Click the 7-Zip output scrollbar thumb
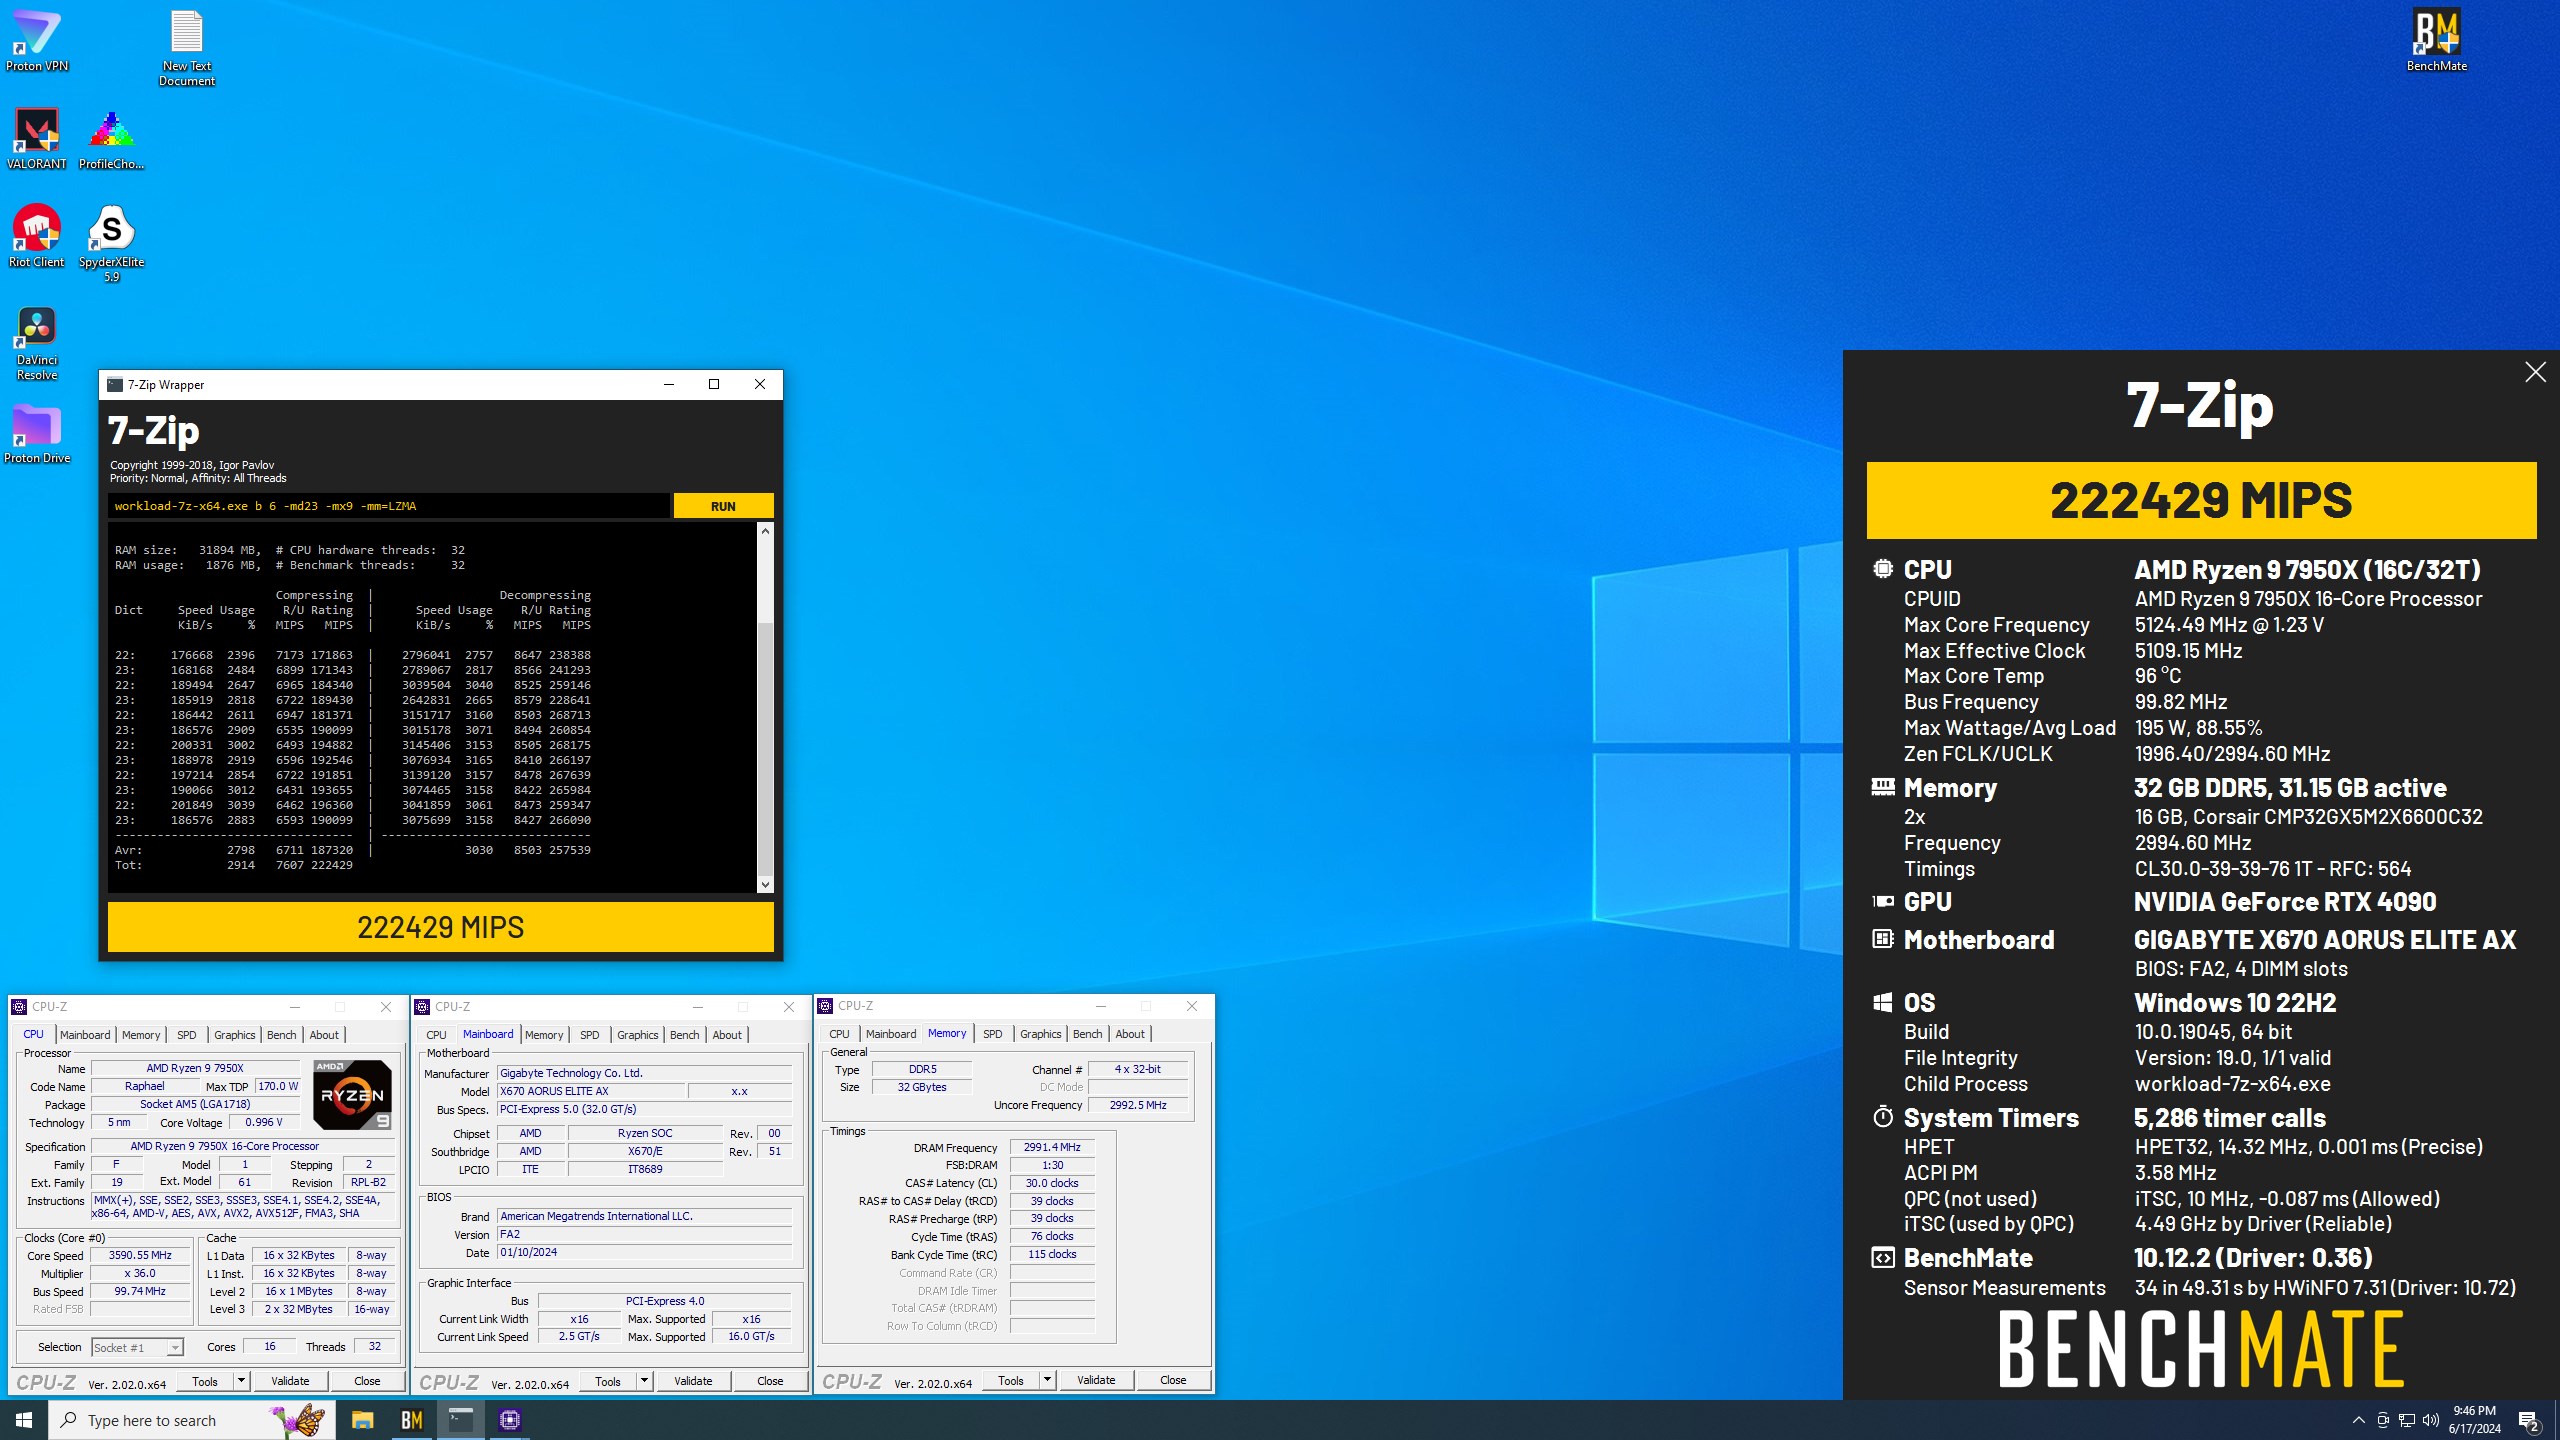2560x1440 pixels. tap(765, 748)
